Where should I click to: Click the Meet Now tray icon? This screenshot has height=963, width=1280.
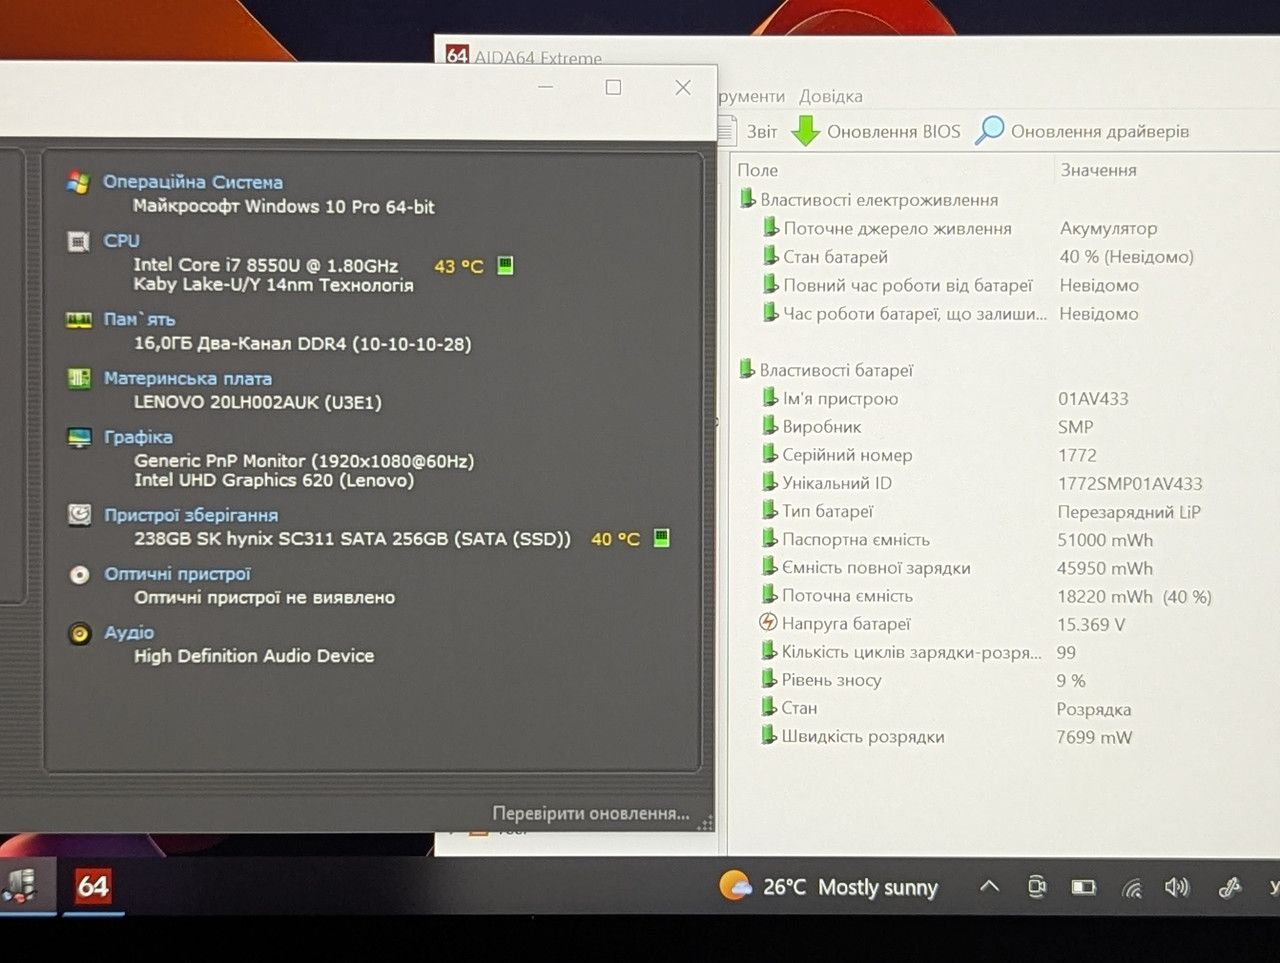pyautogui.click(x=1037, y=887)
